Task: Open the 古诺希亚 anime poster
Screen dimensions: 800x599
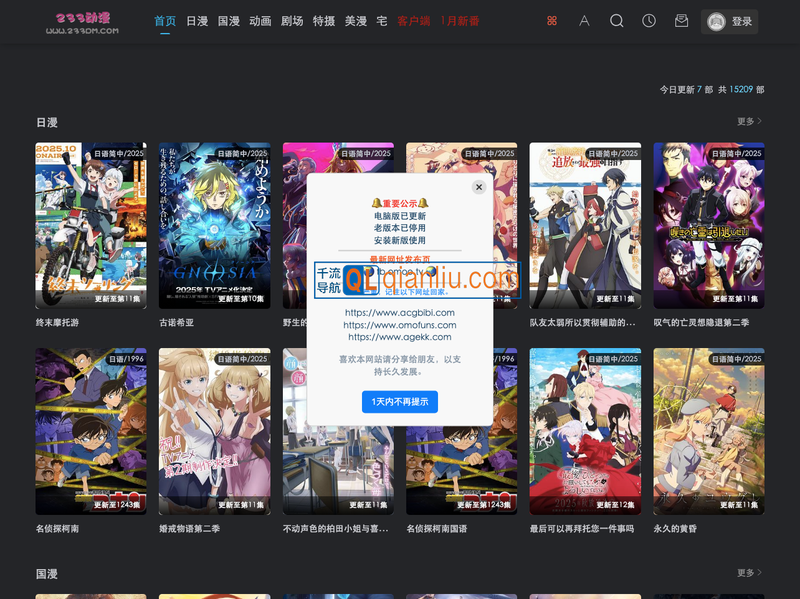Action: (214, 225)
